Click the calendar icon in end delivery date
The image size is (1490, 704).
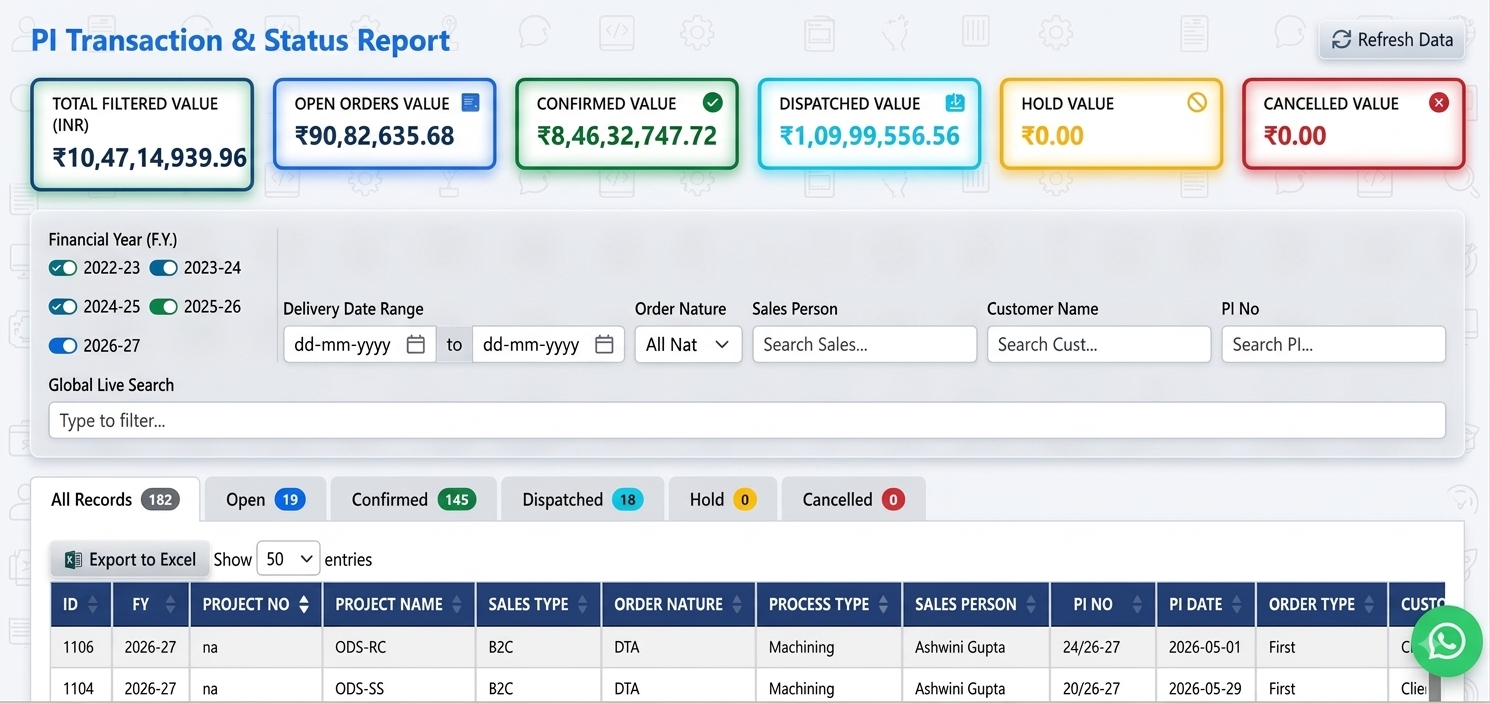click(x=604, y=344)
